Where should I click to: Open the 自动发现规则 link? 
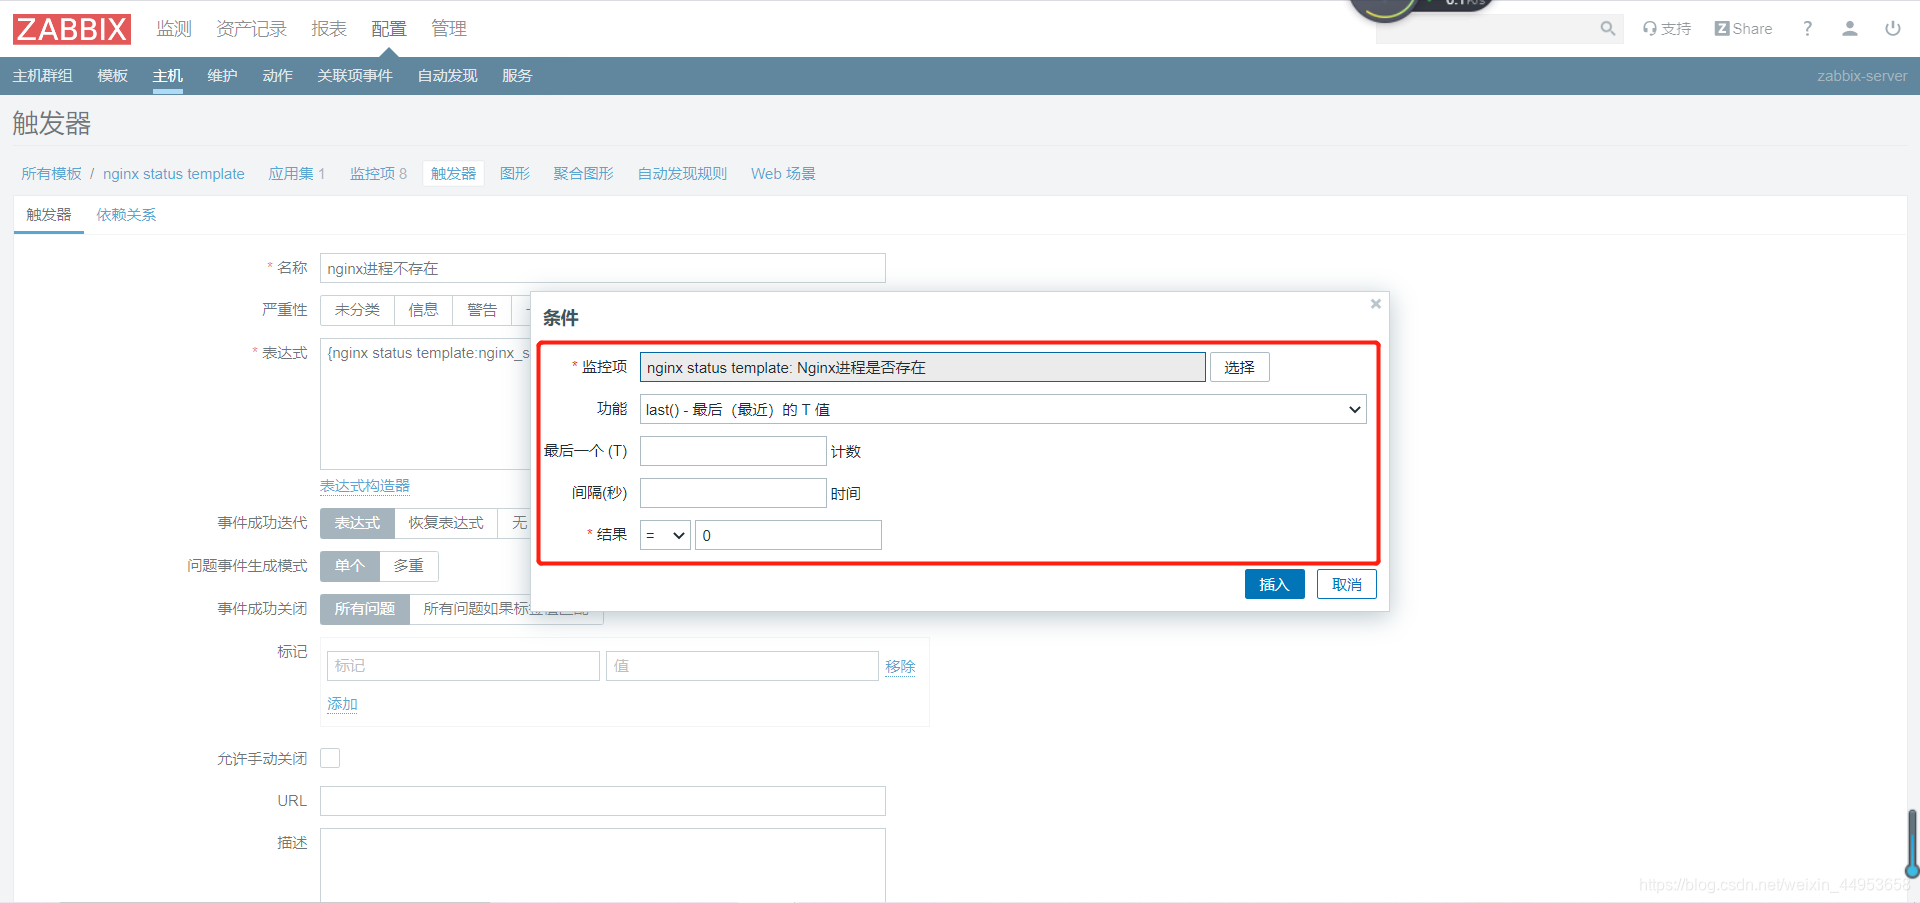coord(683,174)
